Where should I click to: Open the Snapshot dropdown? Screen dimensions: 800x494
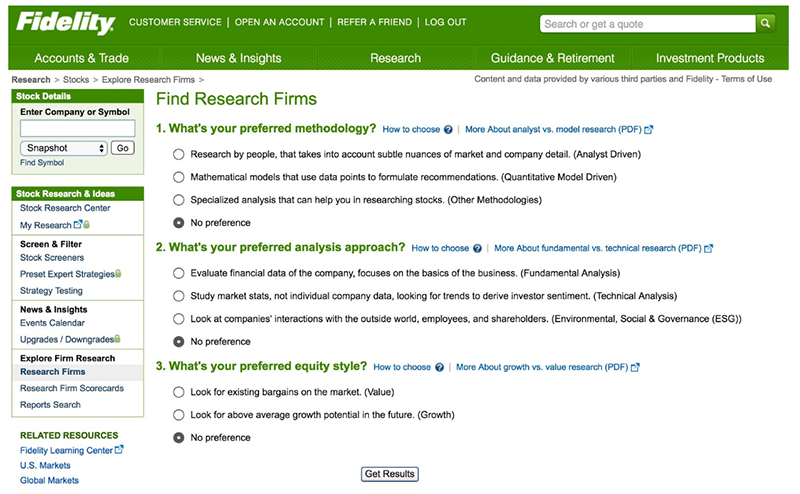click(x=64, y=148)
